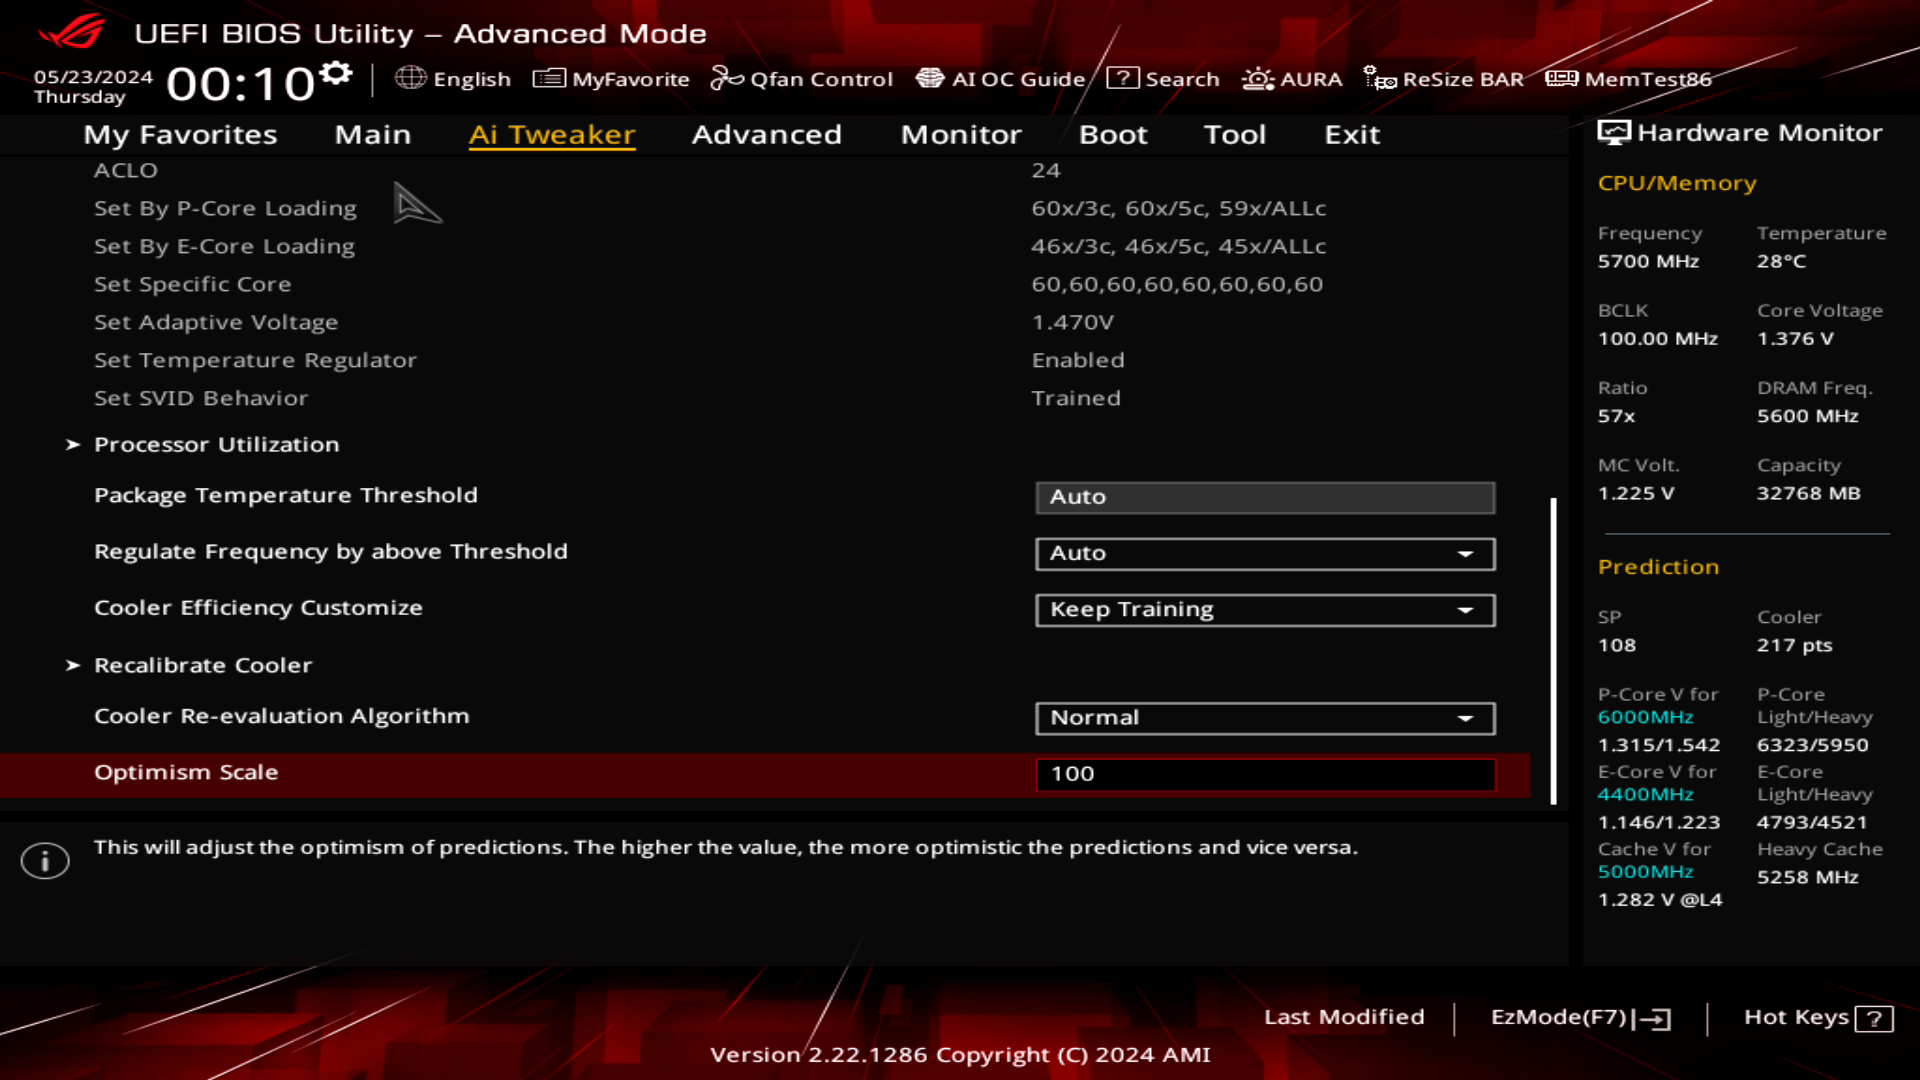1920x1080 pixels.
Task: Open the Cooler Re-evaluation Algorithm dropdown
Action: [x=1264, y=717]
